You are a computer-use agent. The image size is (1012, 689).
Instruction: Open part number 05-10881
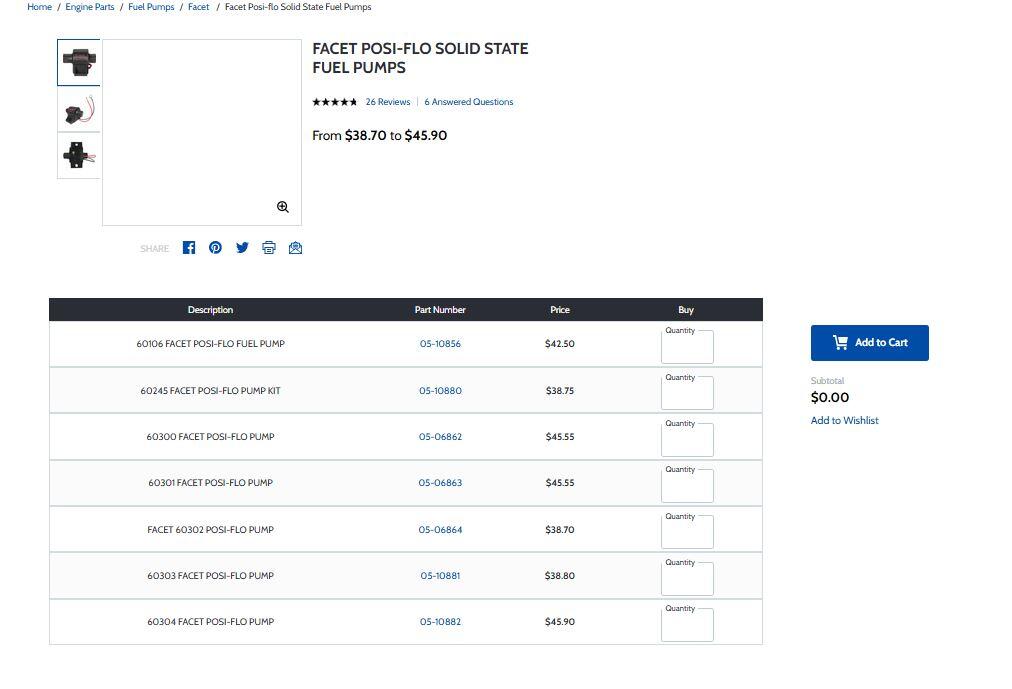coord(440,575)
